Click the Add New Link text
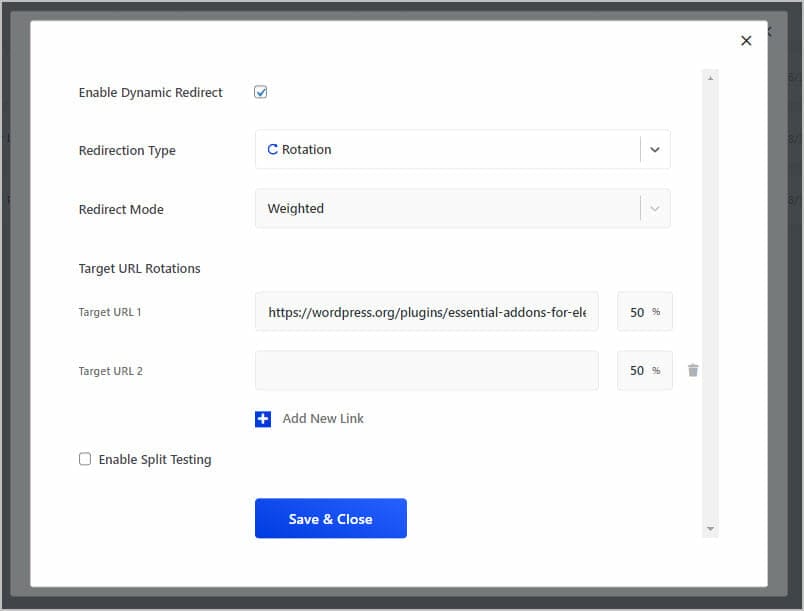804x611 pixels. point(323,419)
